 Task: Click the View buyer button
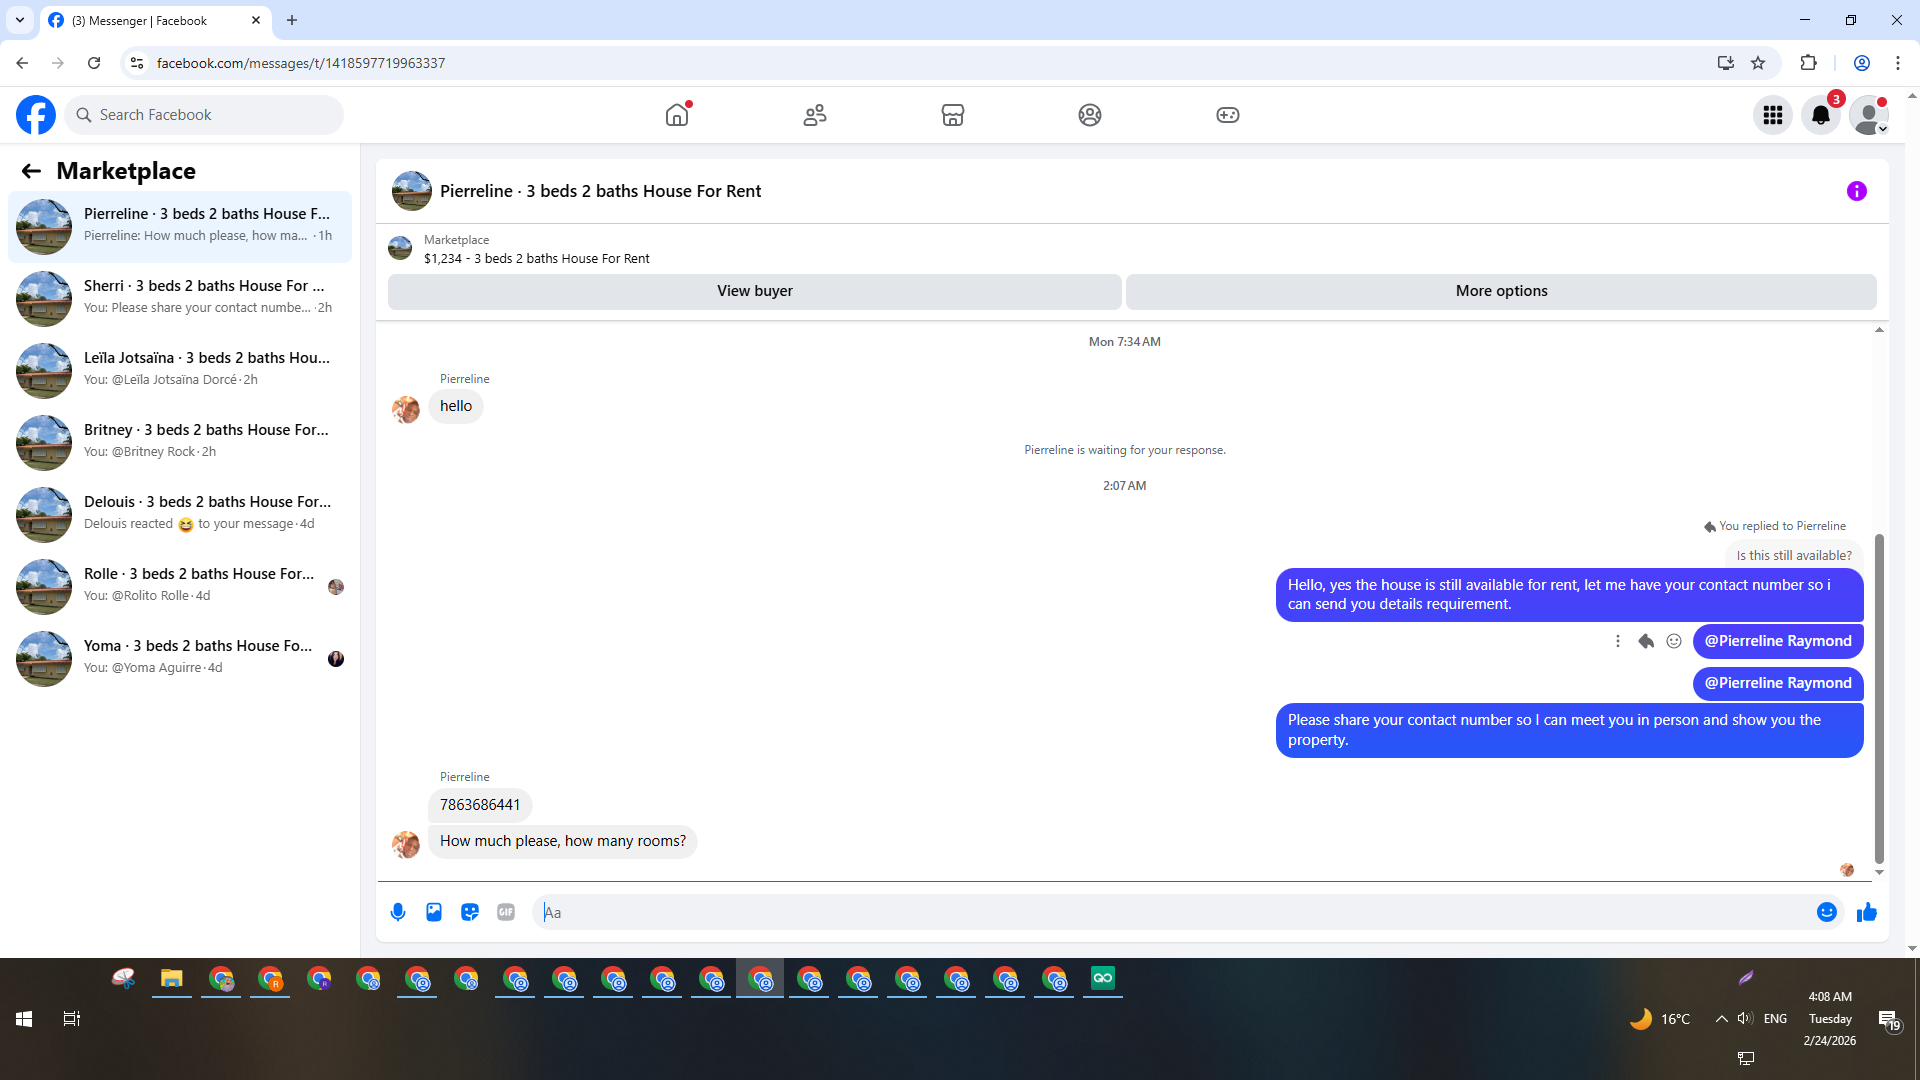[x=754, y=291]
